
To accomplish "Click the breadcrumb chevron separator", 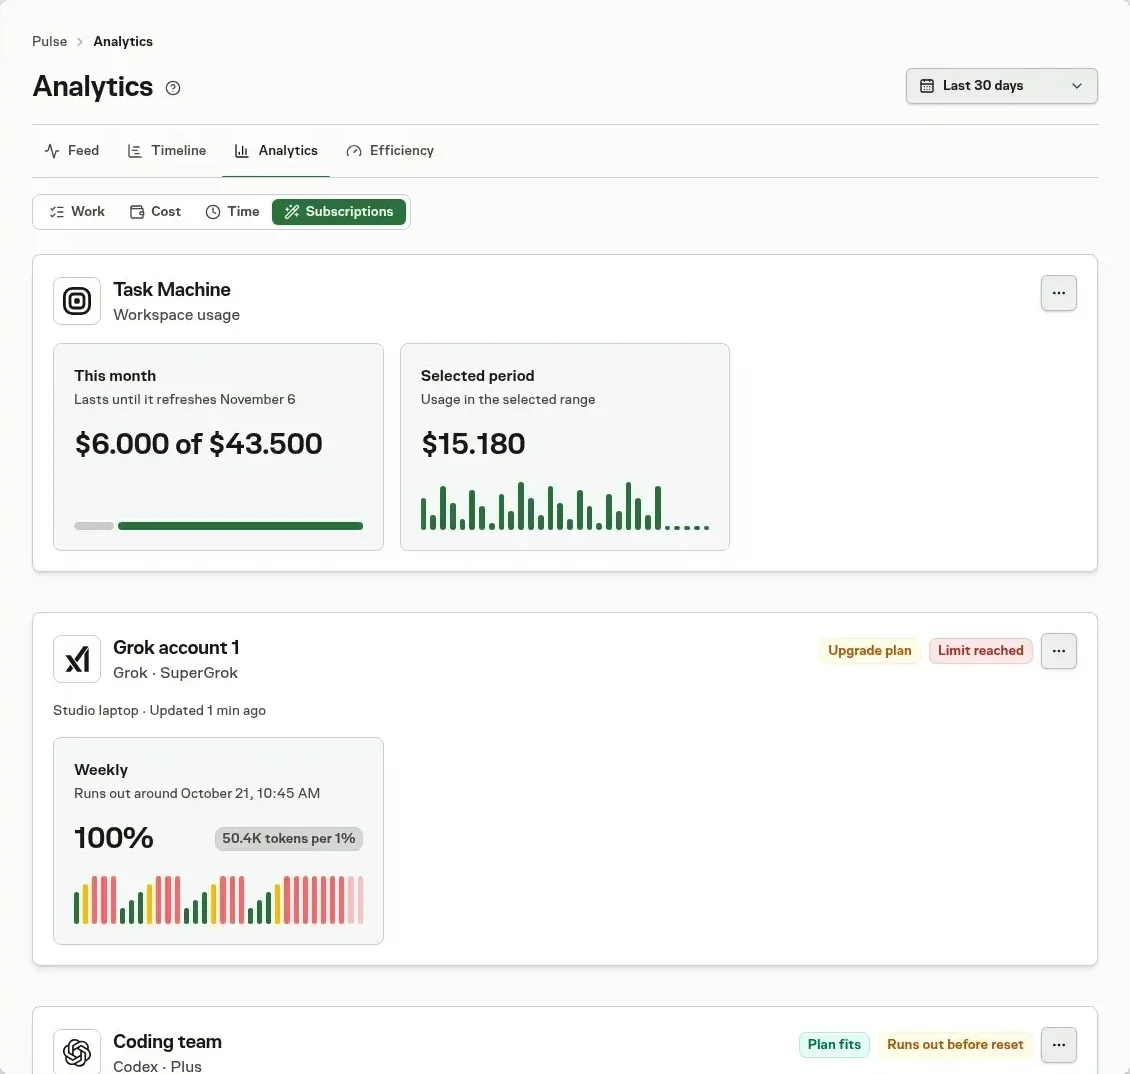I will pyautogui.click(x=80, y=42).
